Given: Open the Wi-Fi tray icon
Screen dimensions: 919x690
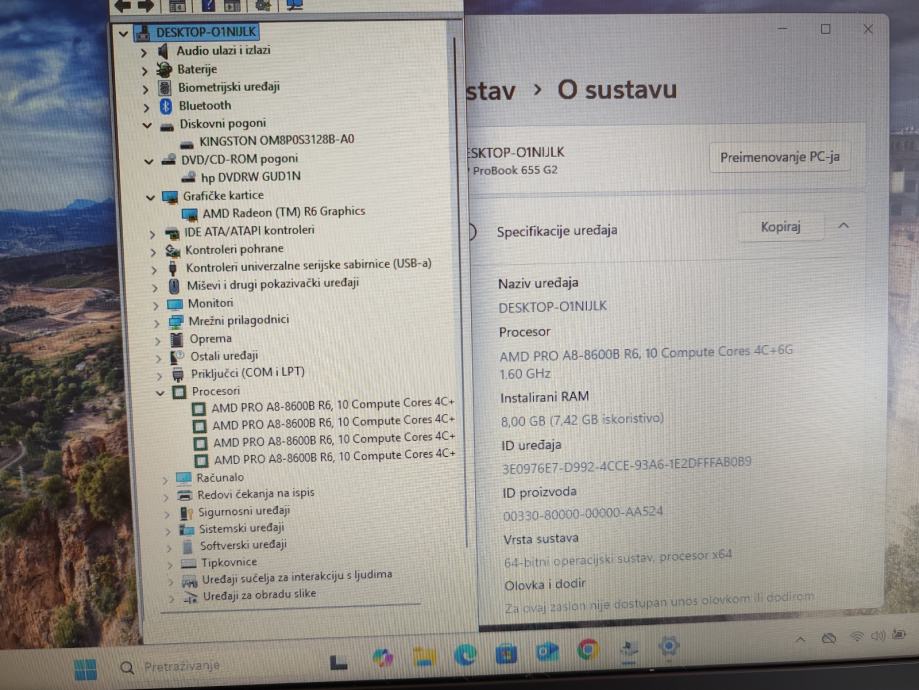Looking at the screenshot, I should point(856,637).
